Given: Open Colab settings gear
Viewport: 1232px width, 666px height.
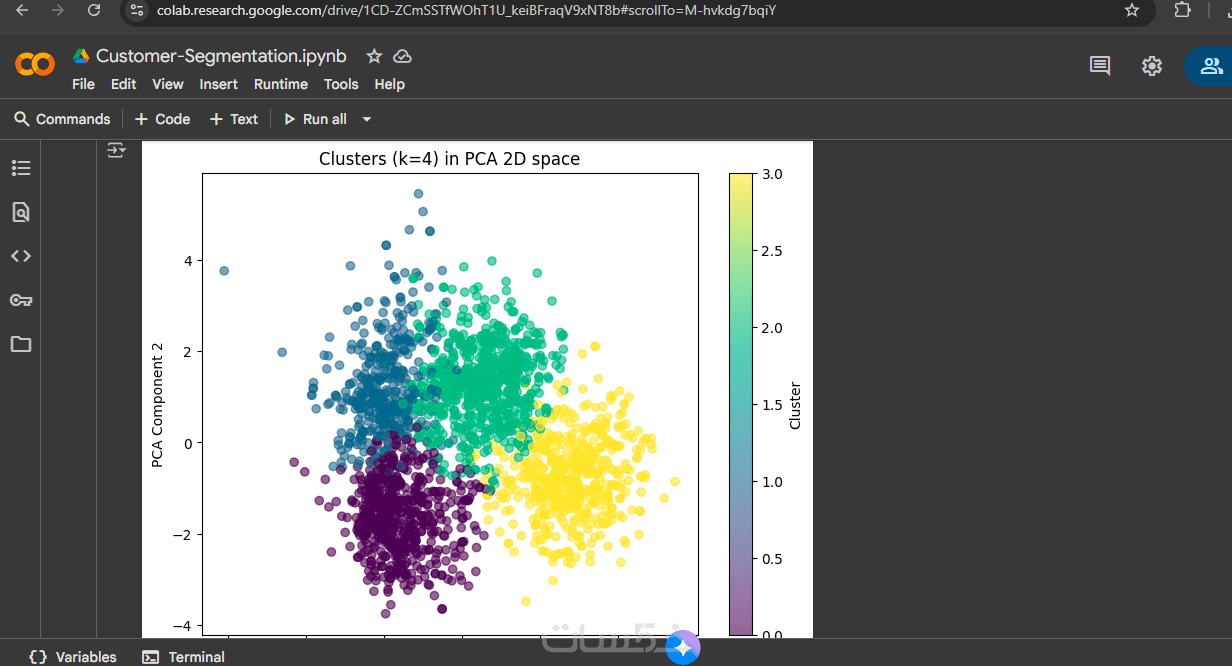Looking at the screenshot, I should tap(1152, 66).
